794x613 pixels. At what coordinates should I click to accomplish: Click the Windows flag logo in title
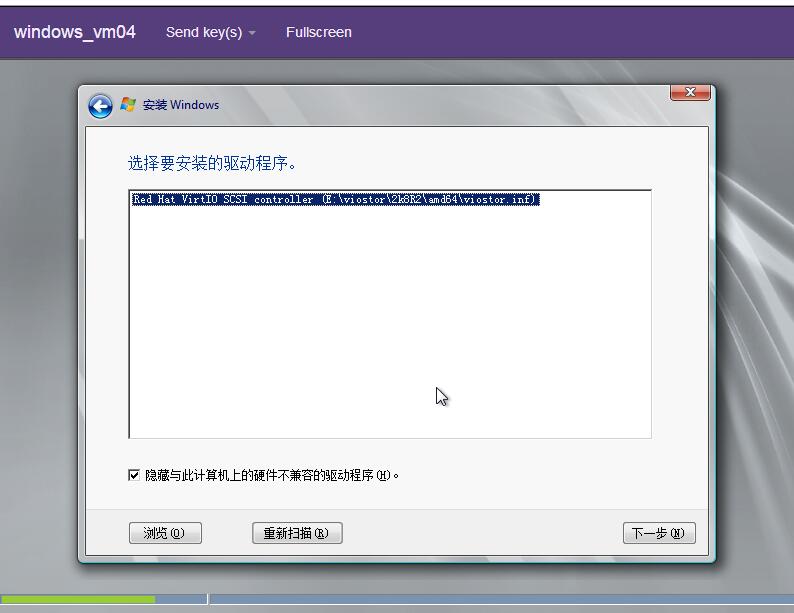128,105
